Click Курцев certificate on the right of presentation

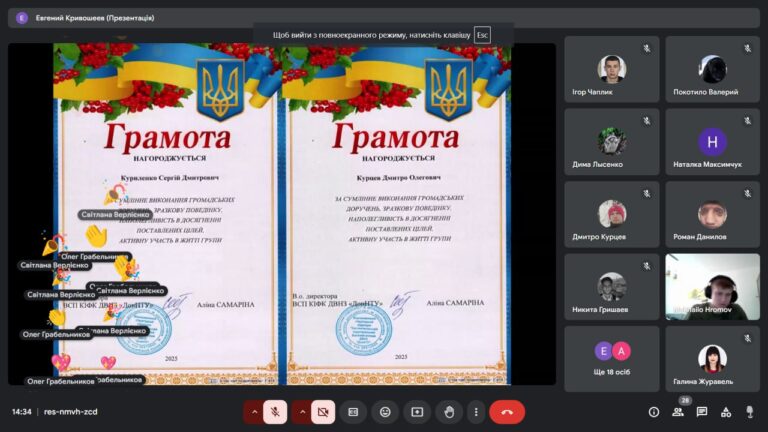[397, 214]
